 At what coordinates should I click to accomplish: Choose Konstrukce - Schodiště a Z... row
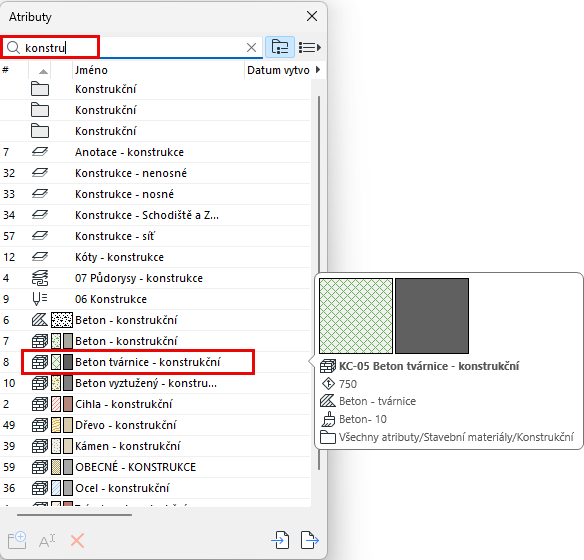(x=155, y=215)
